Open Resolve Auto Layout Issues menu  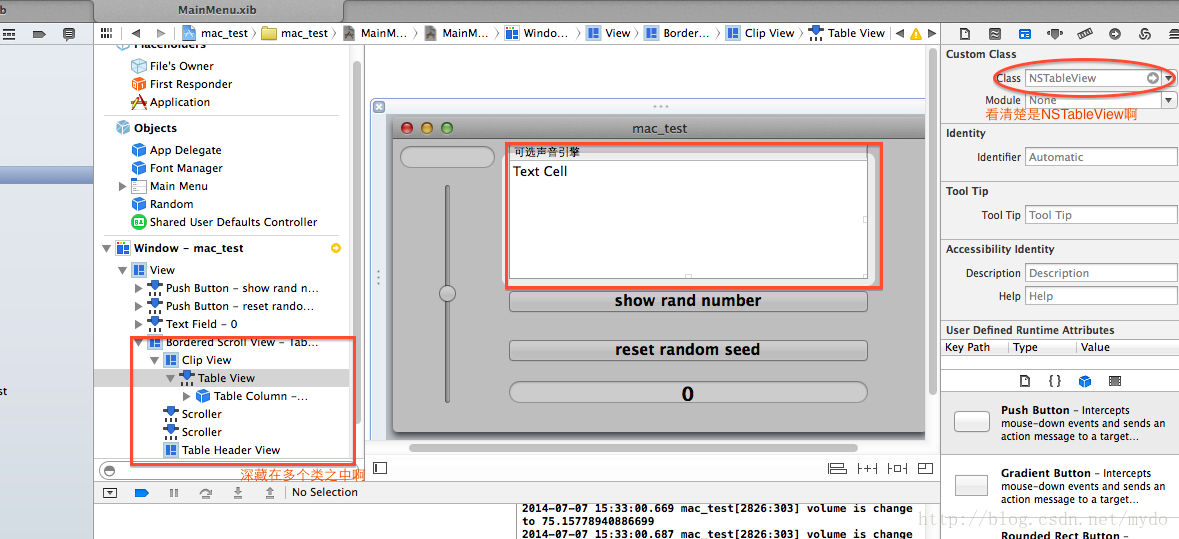896,468
